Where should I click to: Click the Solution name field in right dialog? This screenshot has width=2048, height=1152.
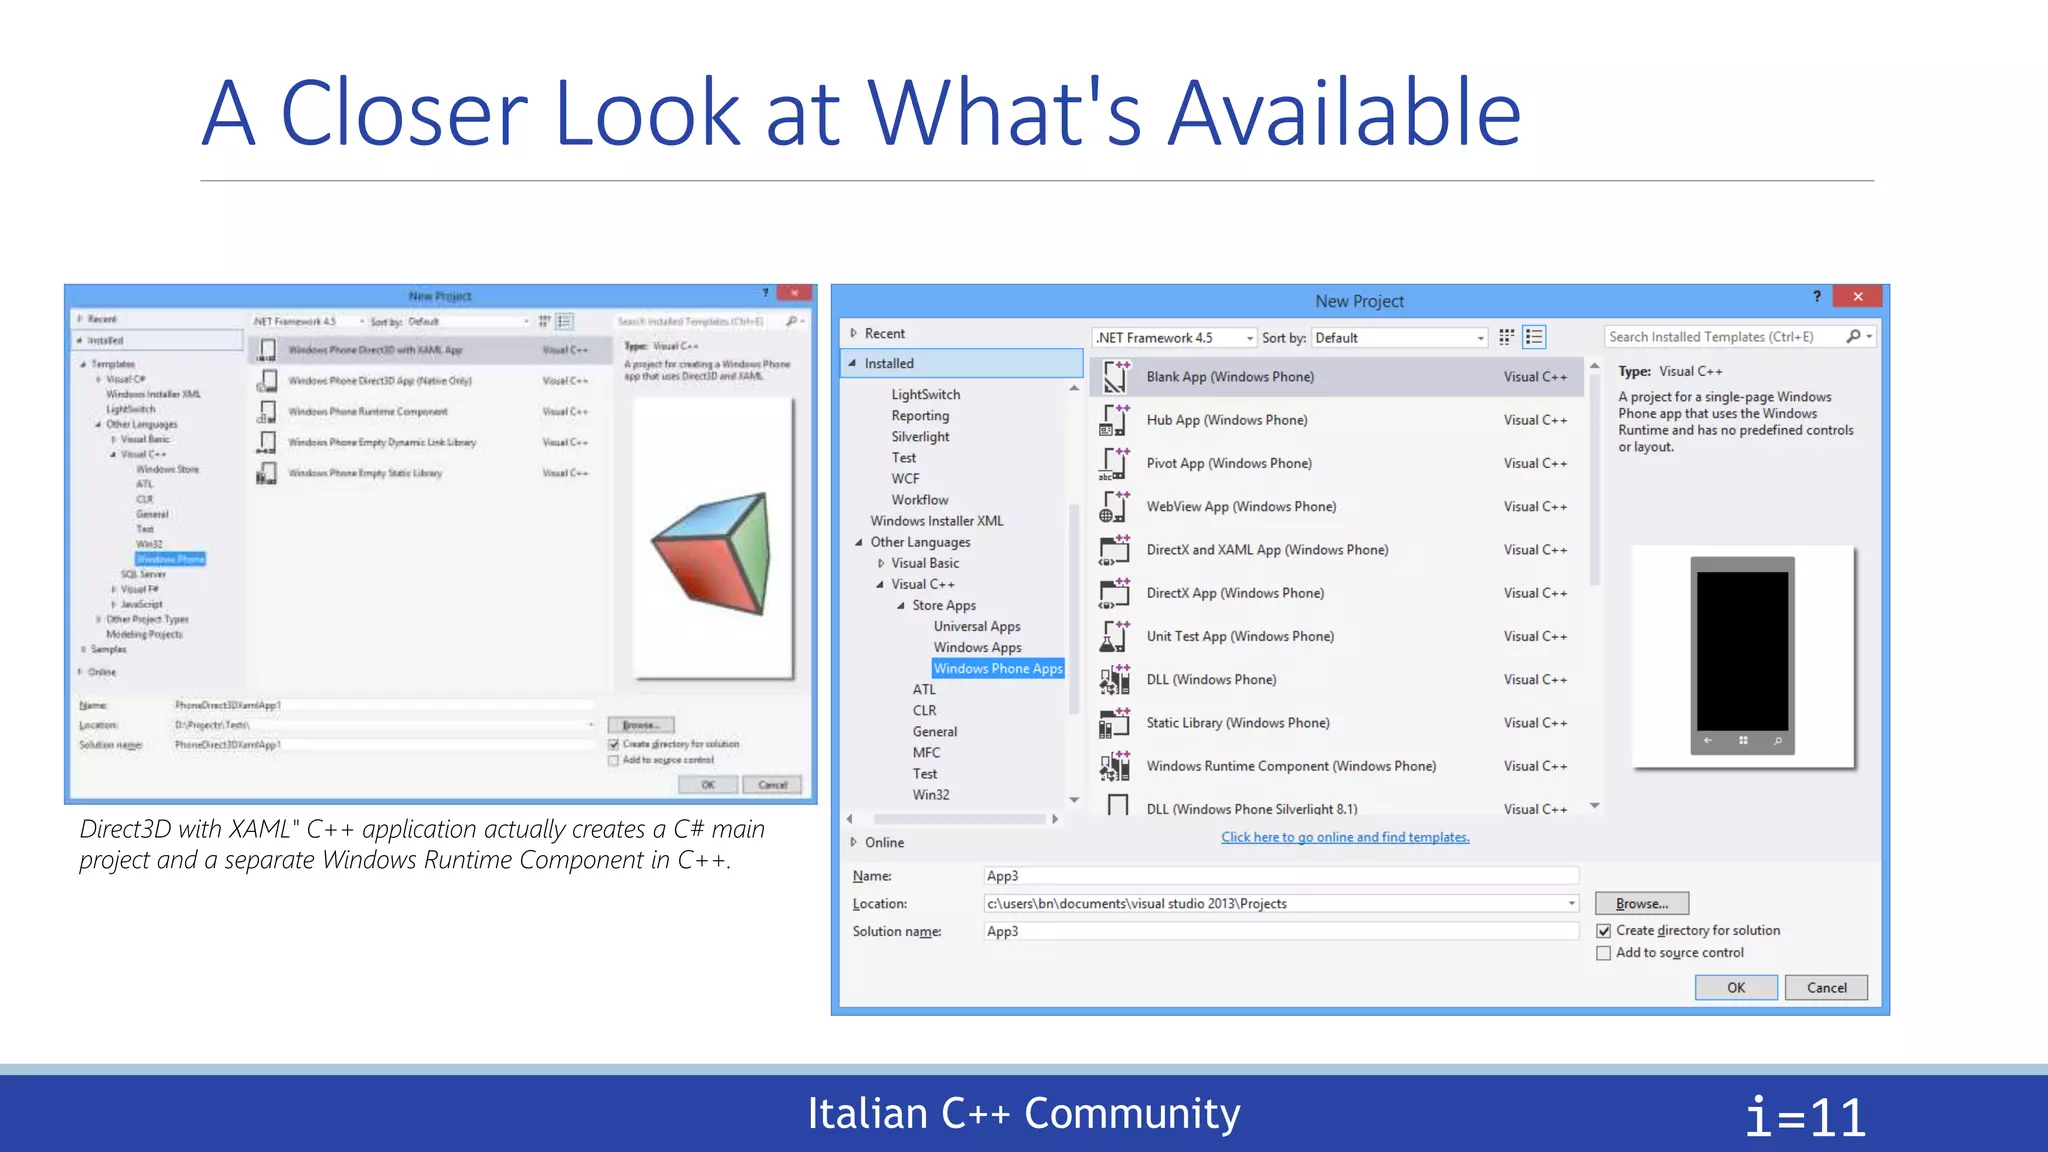1280,931
